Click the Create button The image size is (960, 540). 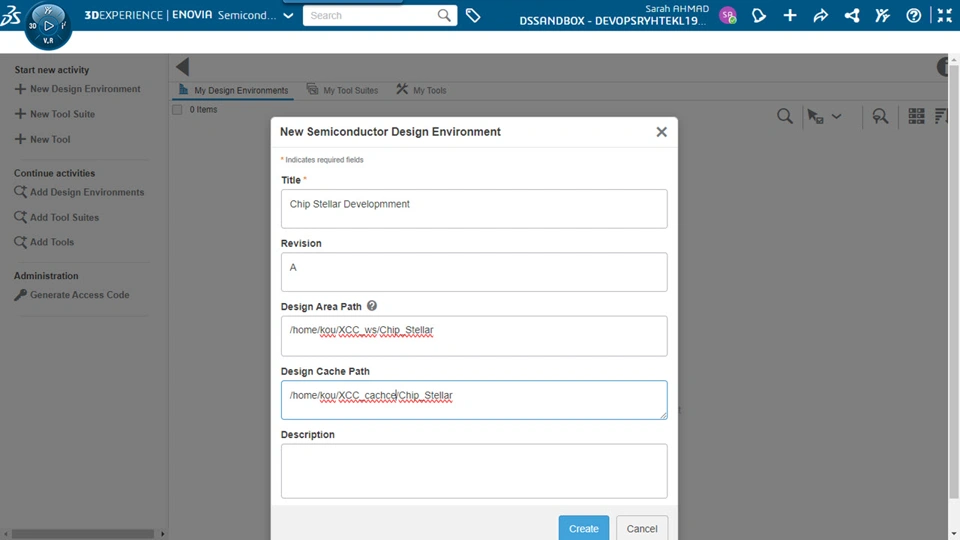pos(583,528)
